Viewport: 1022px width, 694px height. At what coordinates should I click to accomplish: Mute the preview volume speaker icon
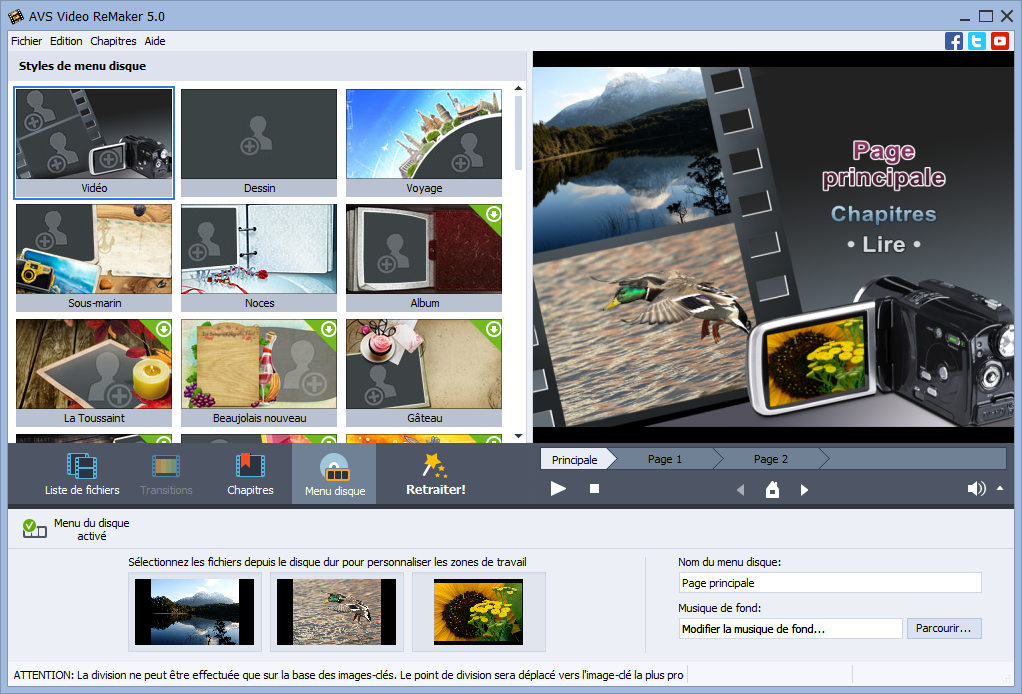tap(976, 489)
